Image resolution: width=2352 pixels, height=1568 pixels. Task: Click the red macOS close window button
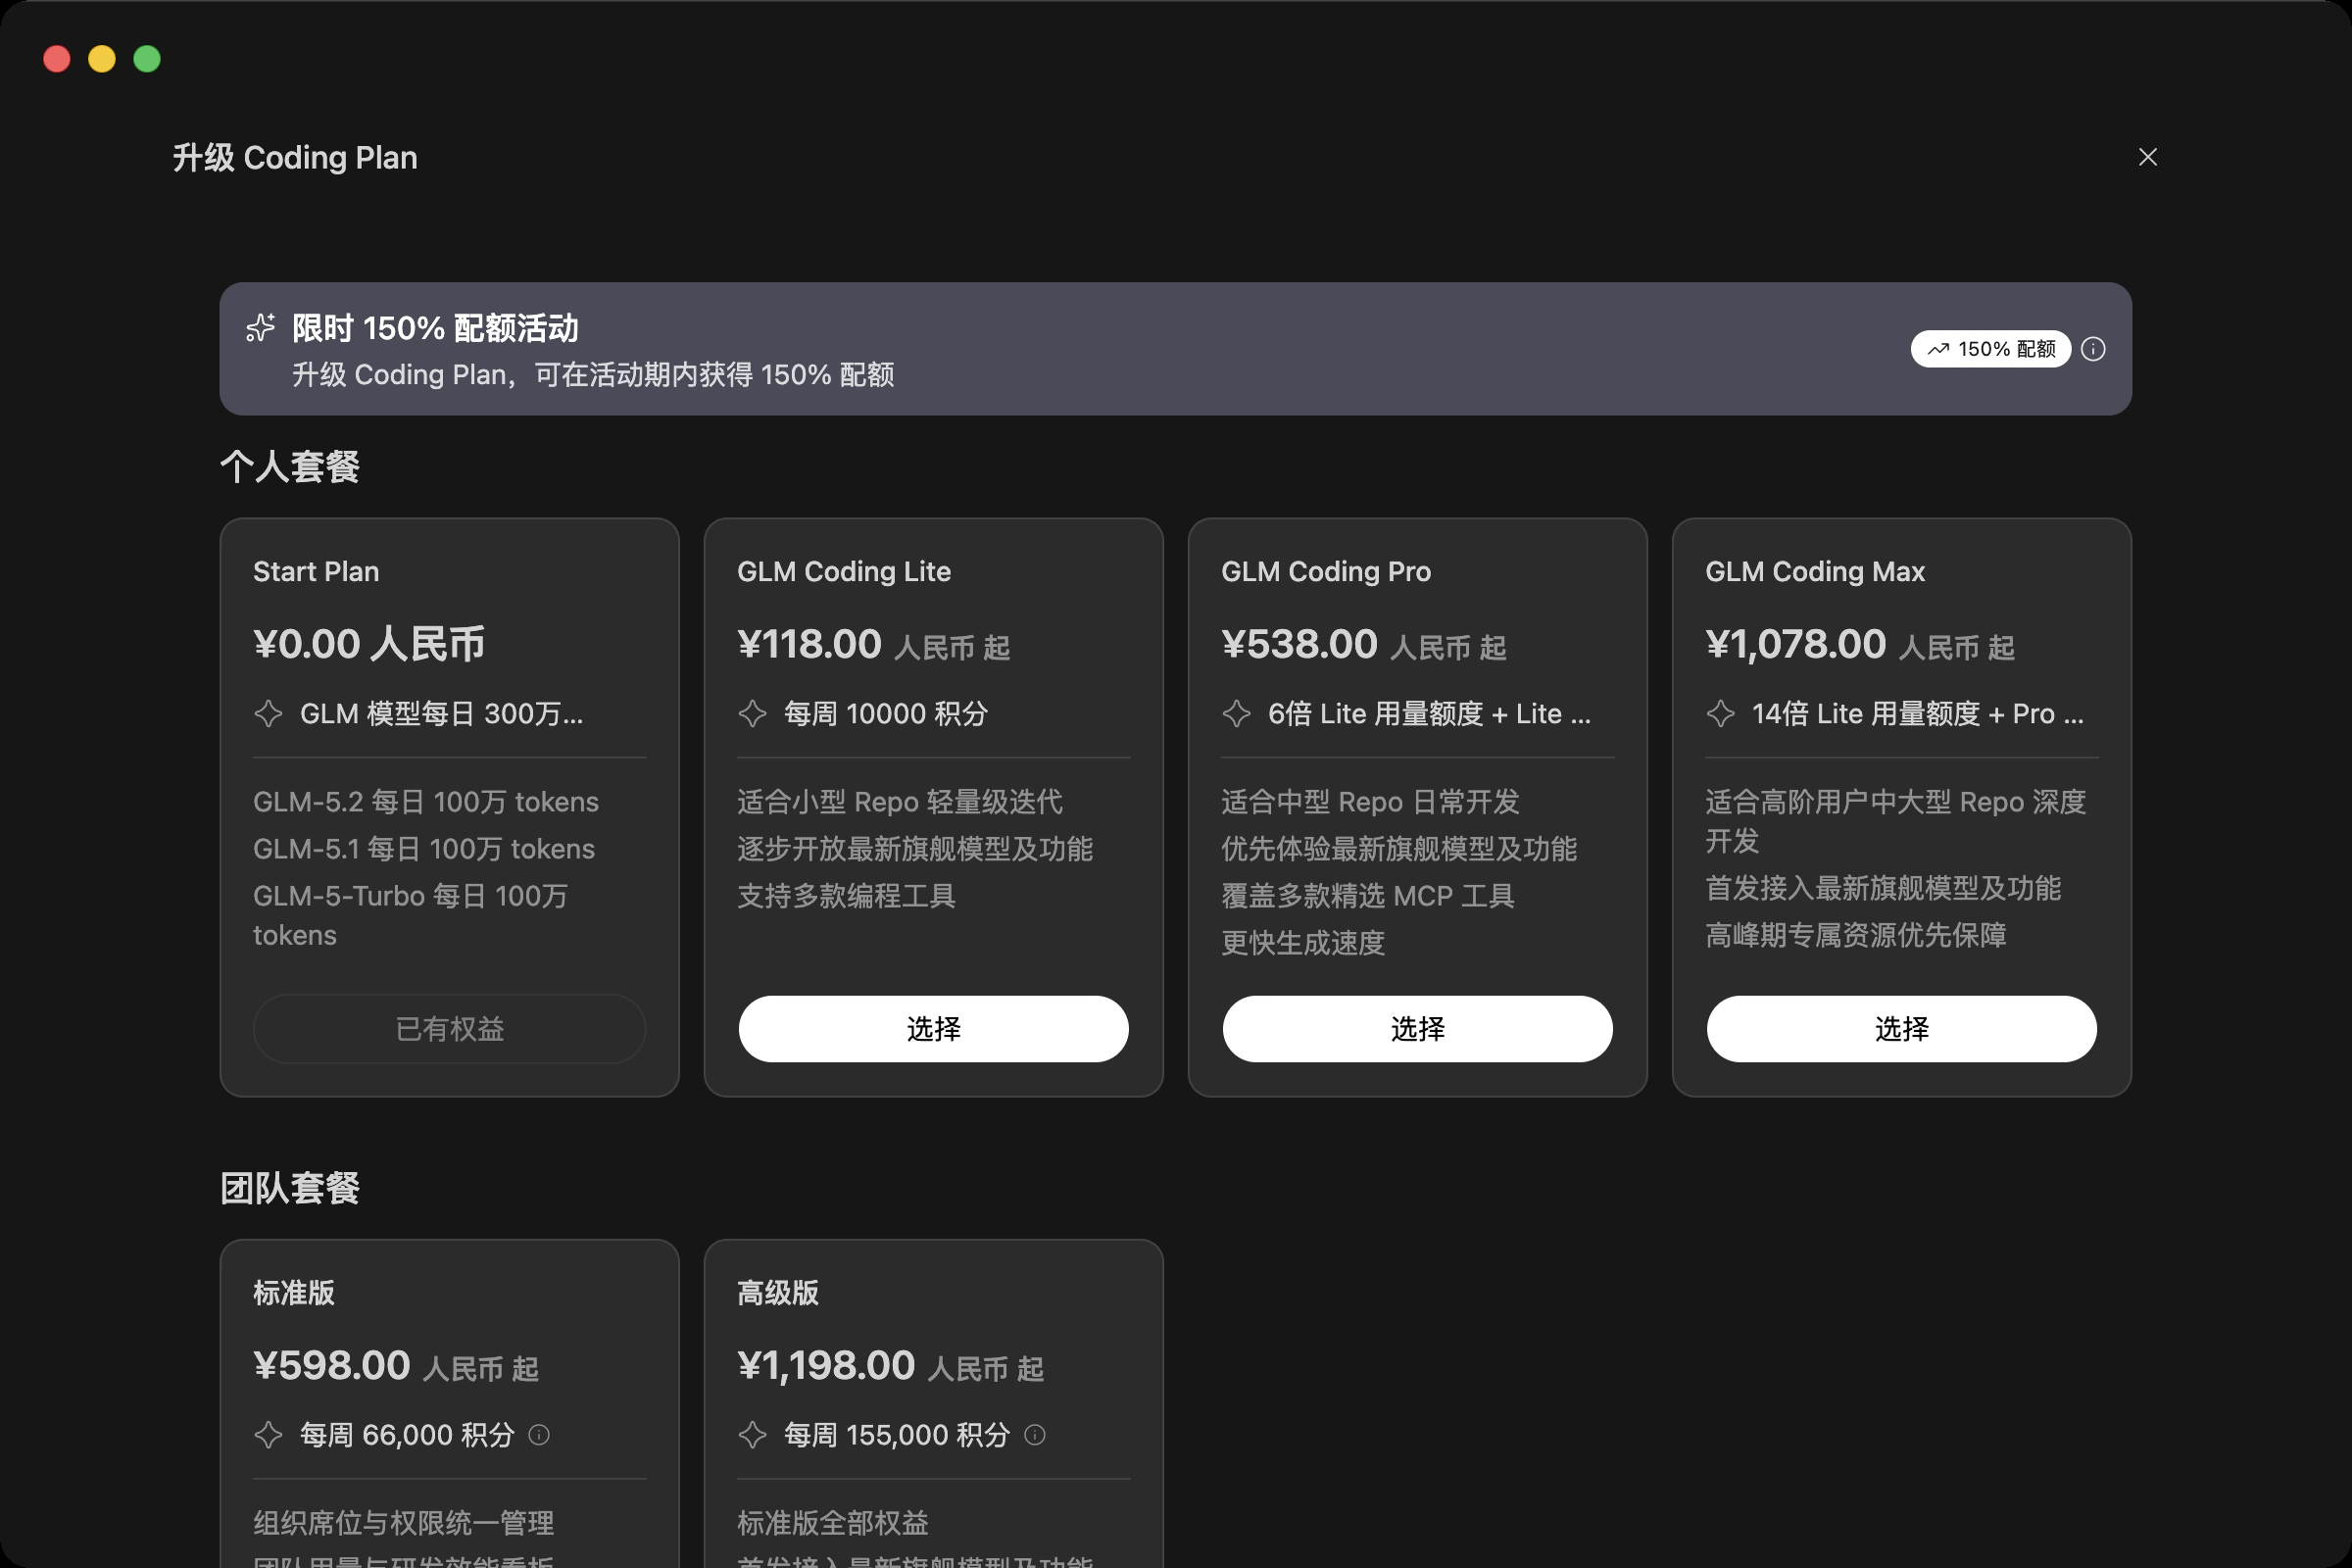pyautogui.click(x=57, y=59)
